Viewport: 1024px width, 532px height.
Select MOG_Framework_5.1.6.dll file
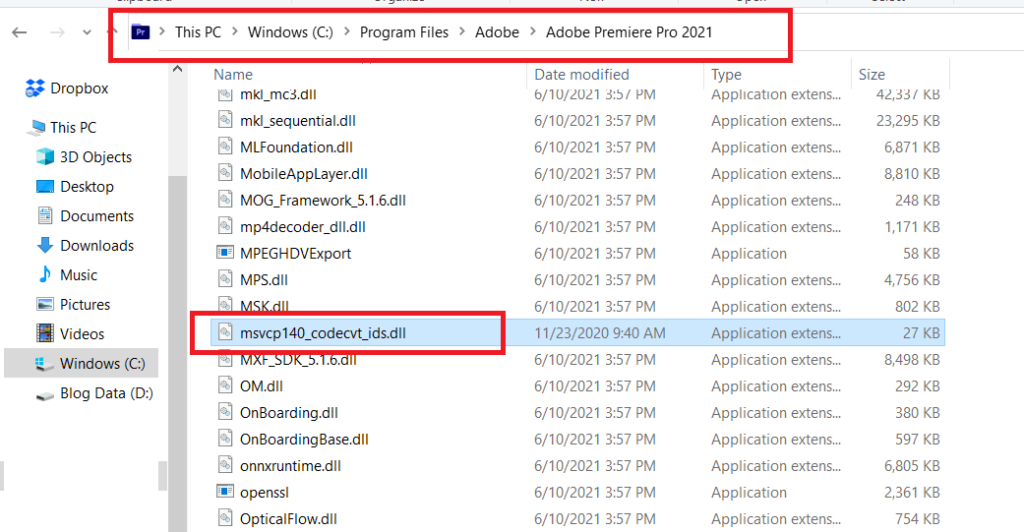[323, 200]
